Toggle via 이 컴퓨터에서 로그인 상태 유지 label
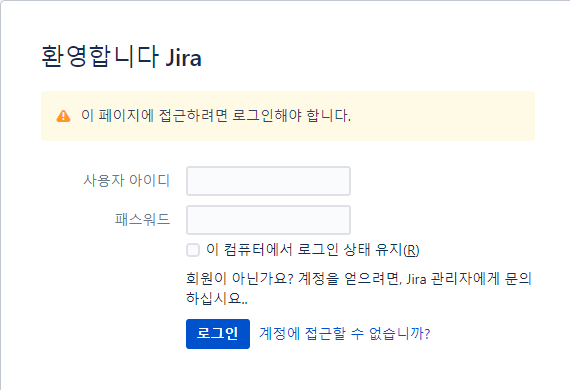This screenshot has width=570, height=390. pos(313,250)
